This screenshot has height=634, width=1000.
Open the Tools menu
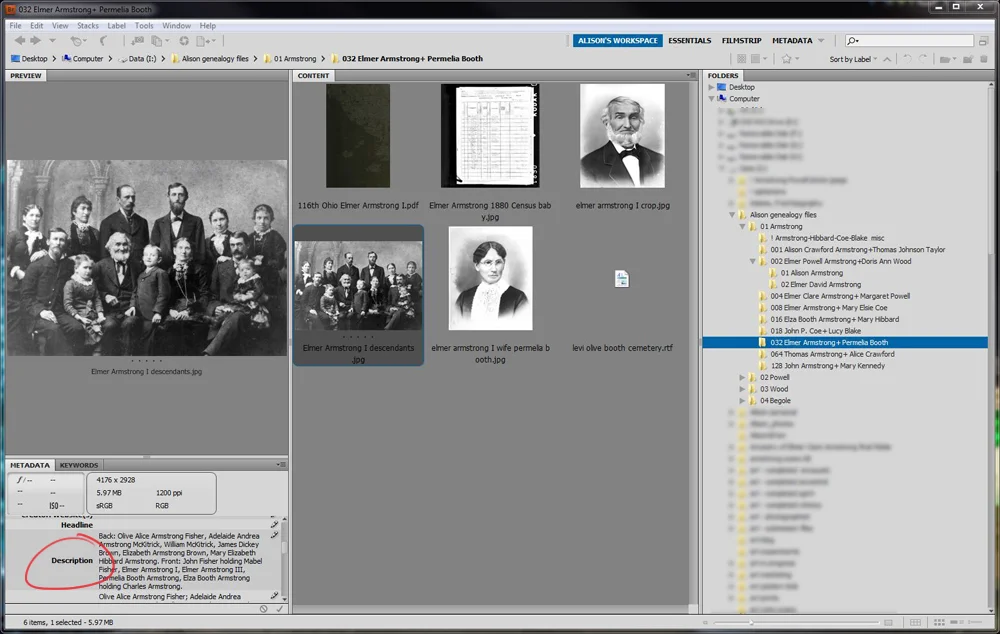click(143, 25)
